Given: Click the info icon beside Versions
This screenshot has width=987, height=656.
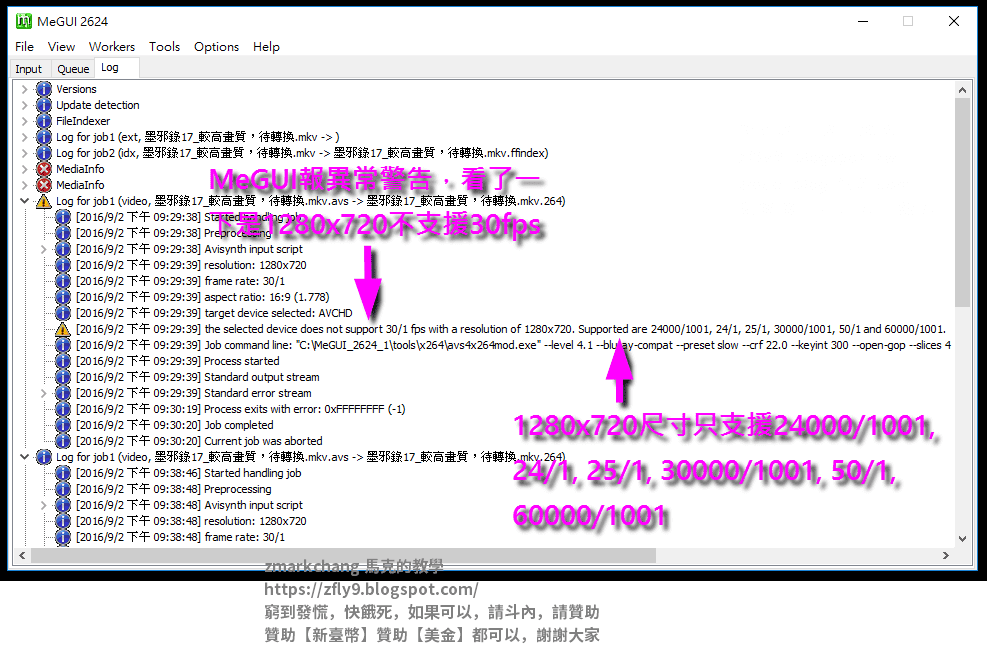Looking at the screenshot, I should click(x=43, y=89).
